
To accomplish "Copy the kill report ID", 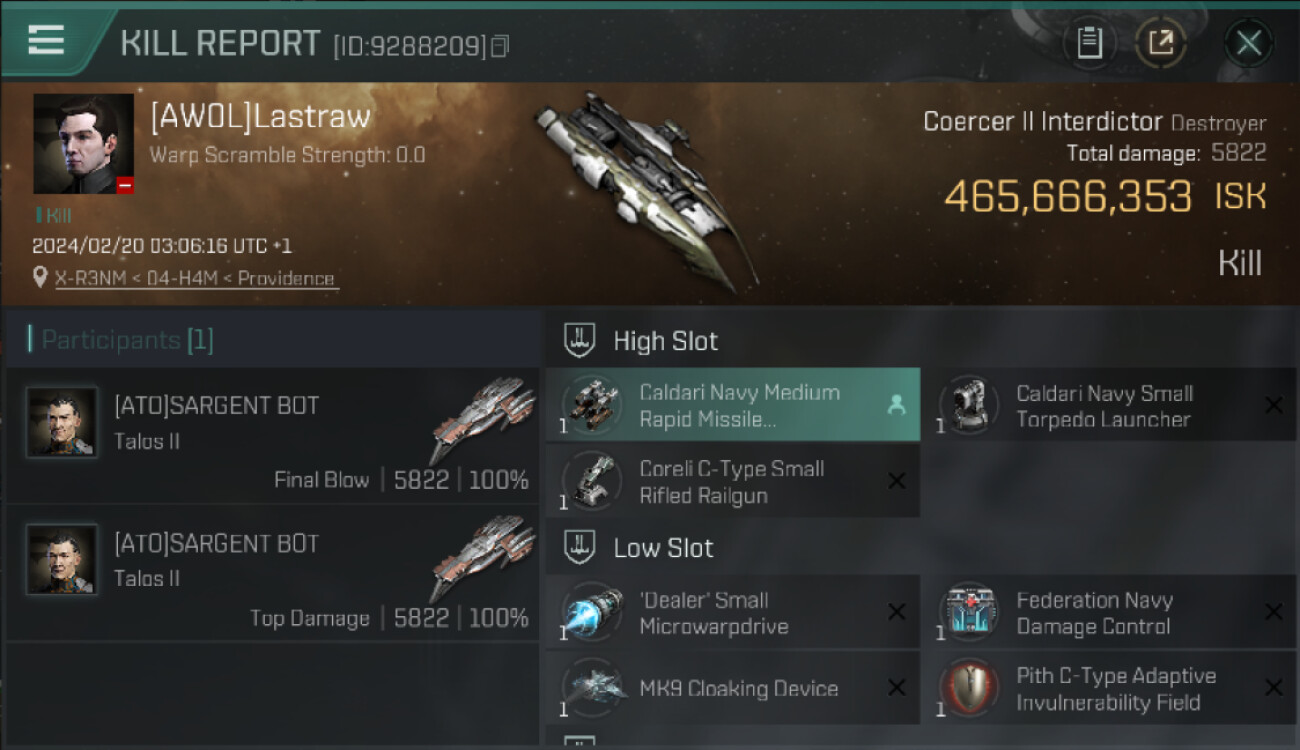I will (499, 45).
